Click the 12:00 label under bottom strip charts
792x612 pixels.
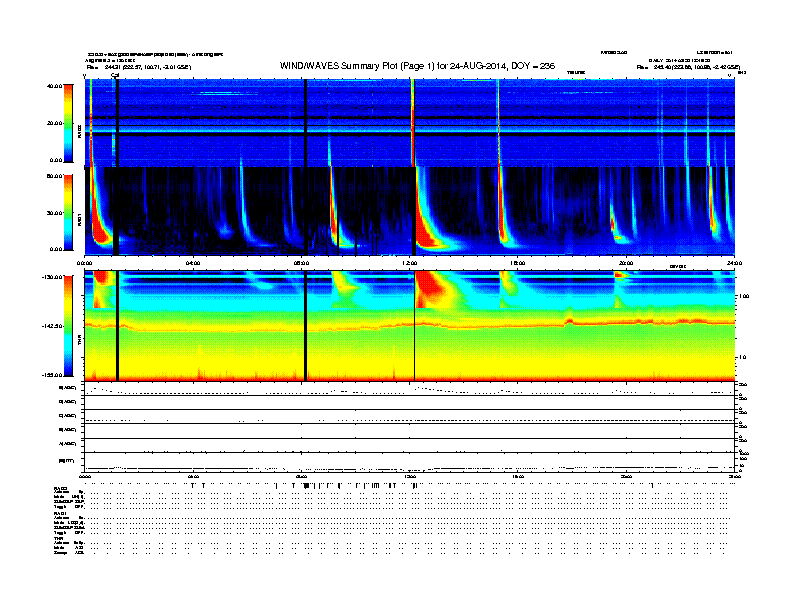[409, 476]
